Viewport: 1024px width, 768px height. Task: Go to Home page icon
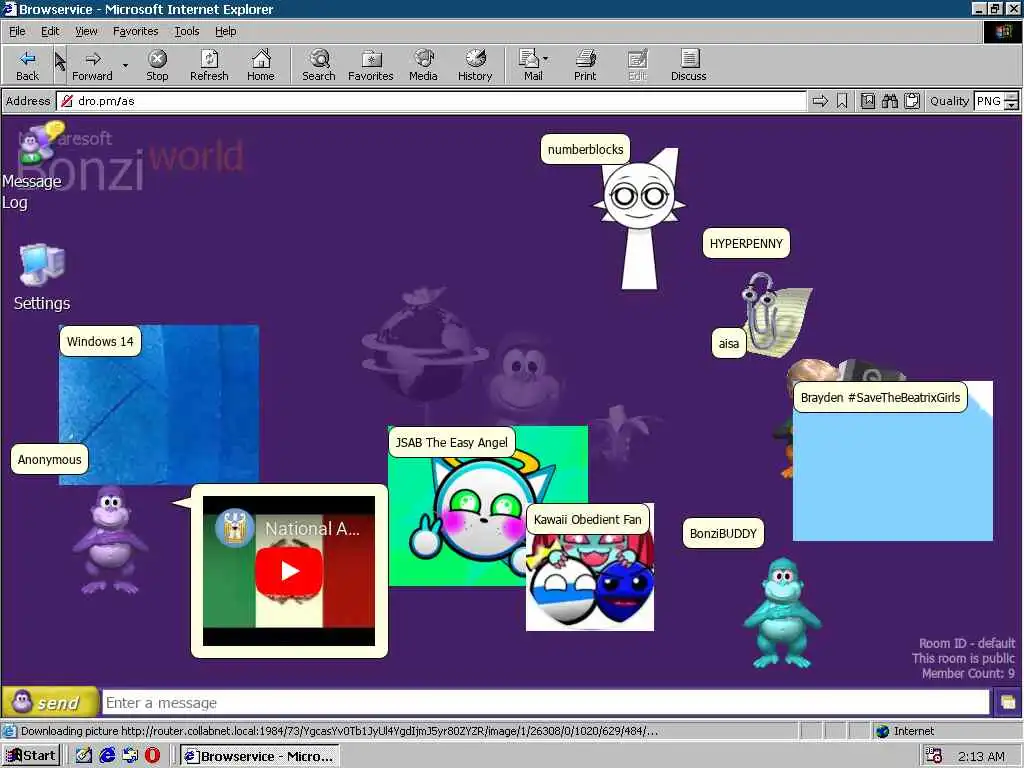pos(261,65)
